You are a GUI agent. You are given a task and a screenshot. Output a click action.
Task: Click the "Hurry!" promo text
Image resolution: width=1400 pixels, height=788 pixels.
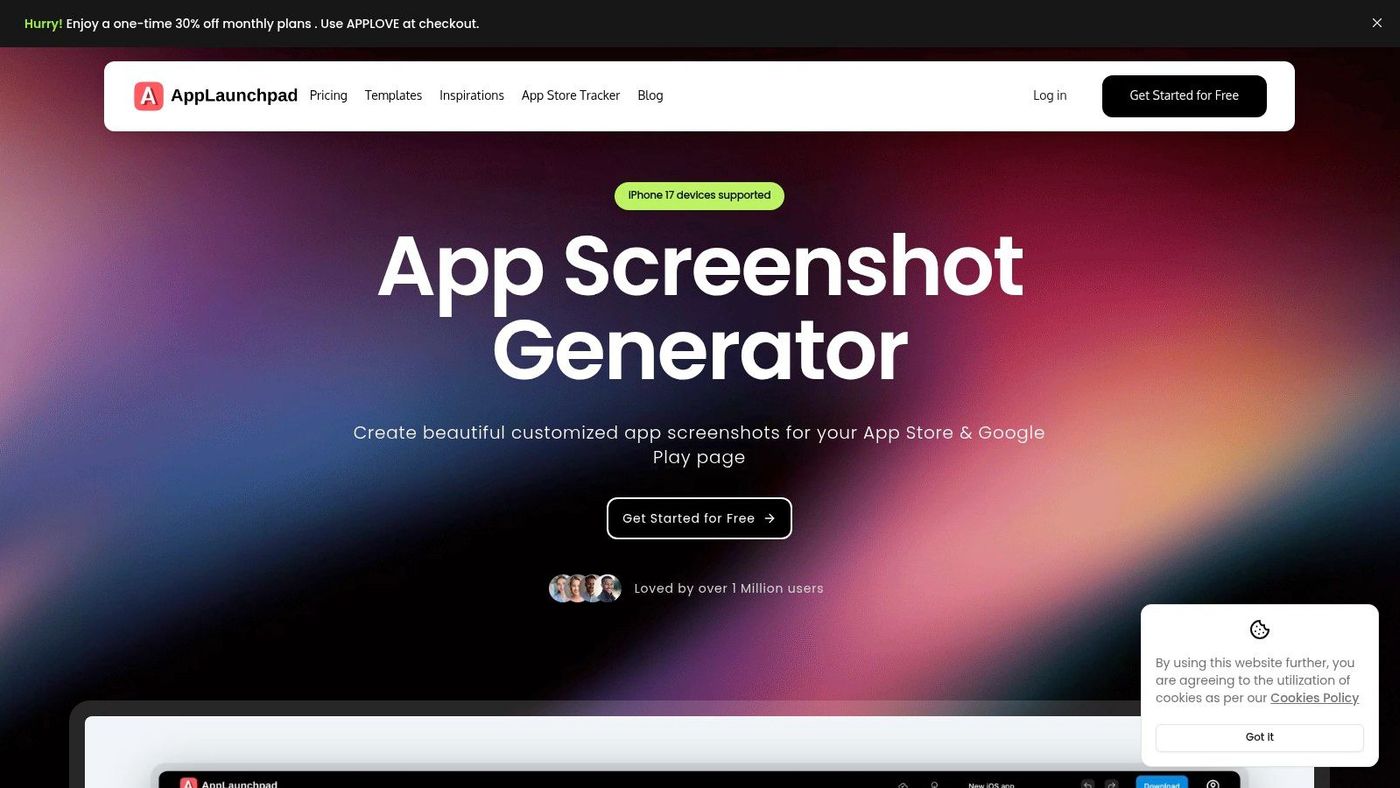pos(43,23)
